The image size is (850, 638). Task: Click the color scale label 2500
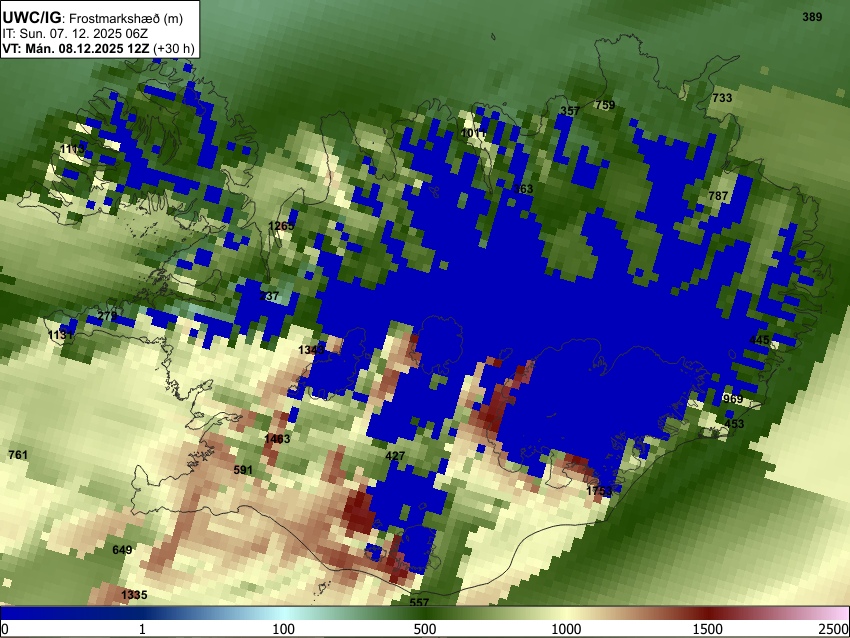pyautogui.click(x=834, y=629)
